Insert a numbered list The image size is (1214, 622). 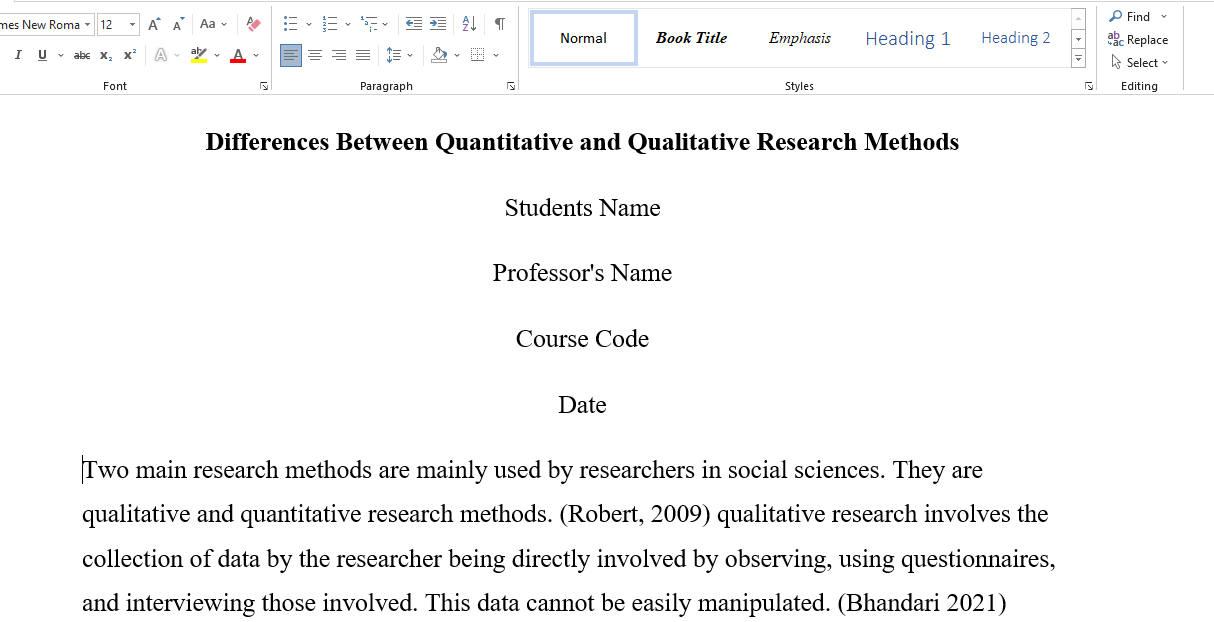click(330, 24)
